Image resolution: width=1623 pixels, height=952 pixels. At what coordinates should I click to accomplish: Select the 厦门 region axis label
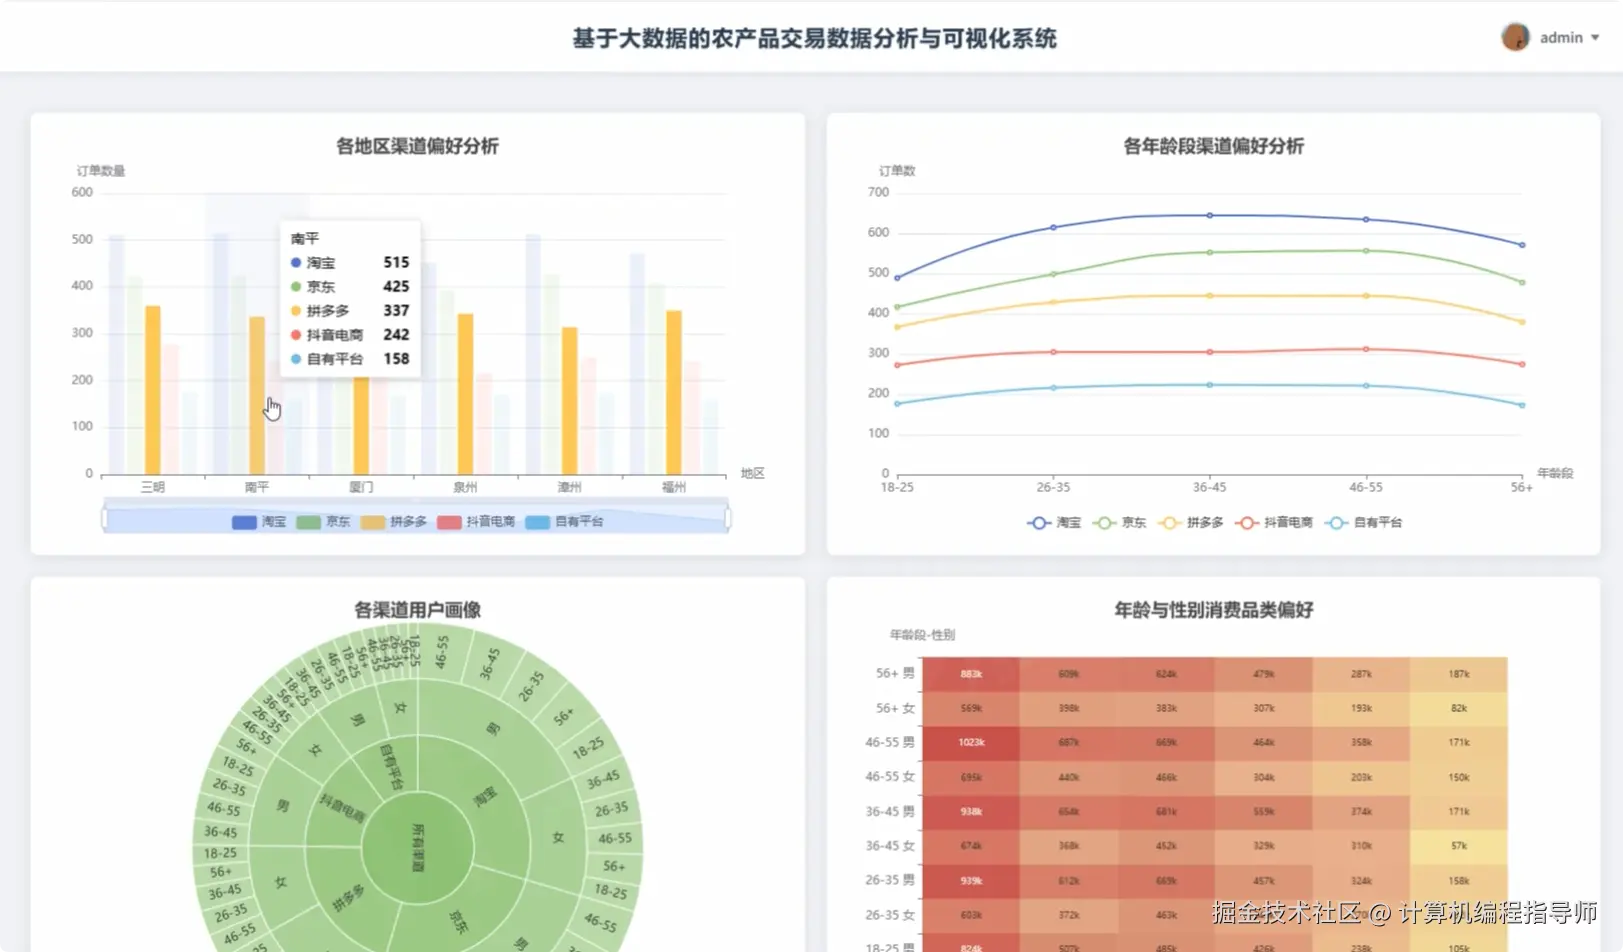(x=361, y=487)
